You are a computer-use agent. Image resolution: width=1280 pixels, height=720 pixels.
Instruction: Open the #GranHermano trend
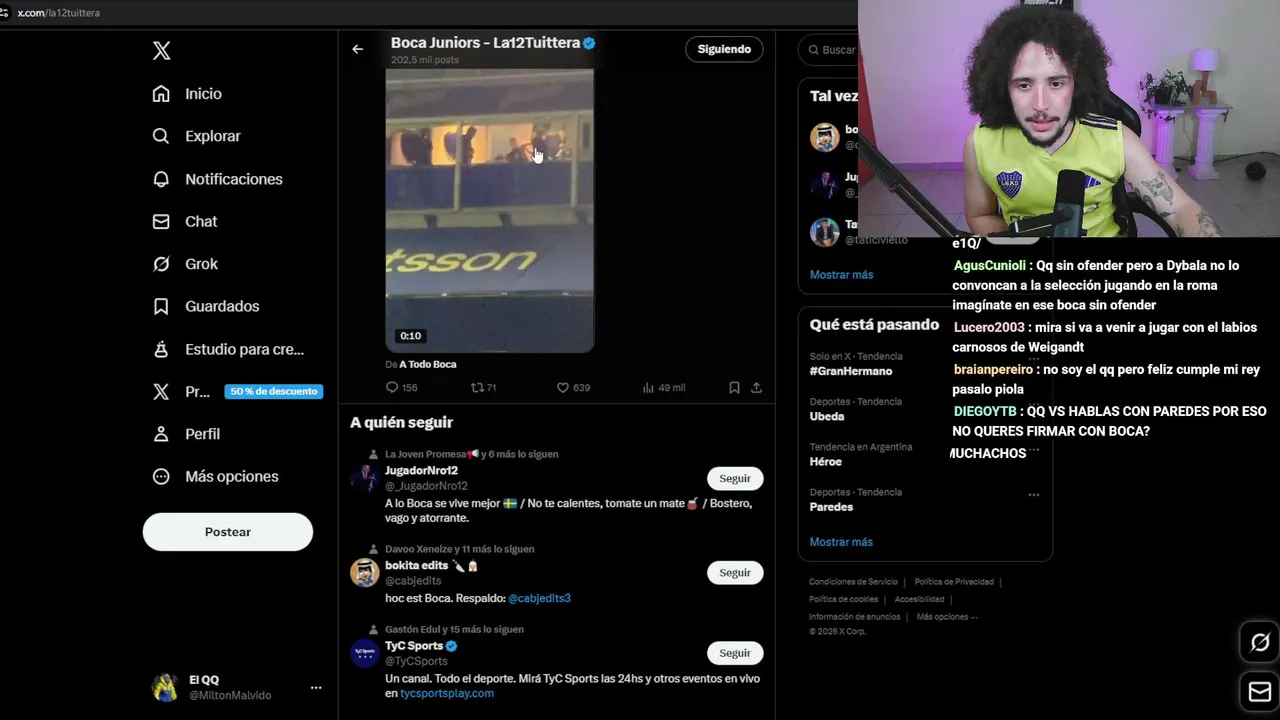click(x=851, y=371)
